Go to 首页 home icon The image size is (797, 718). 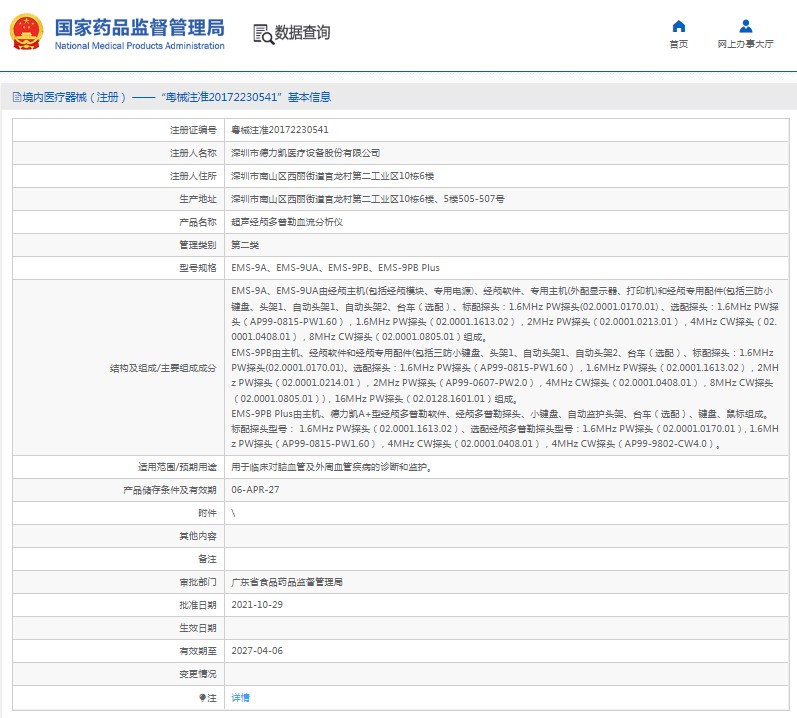click(x=679, y=26)
